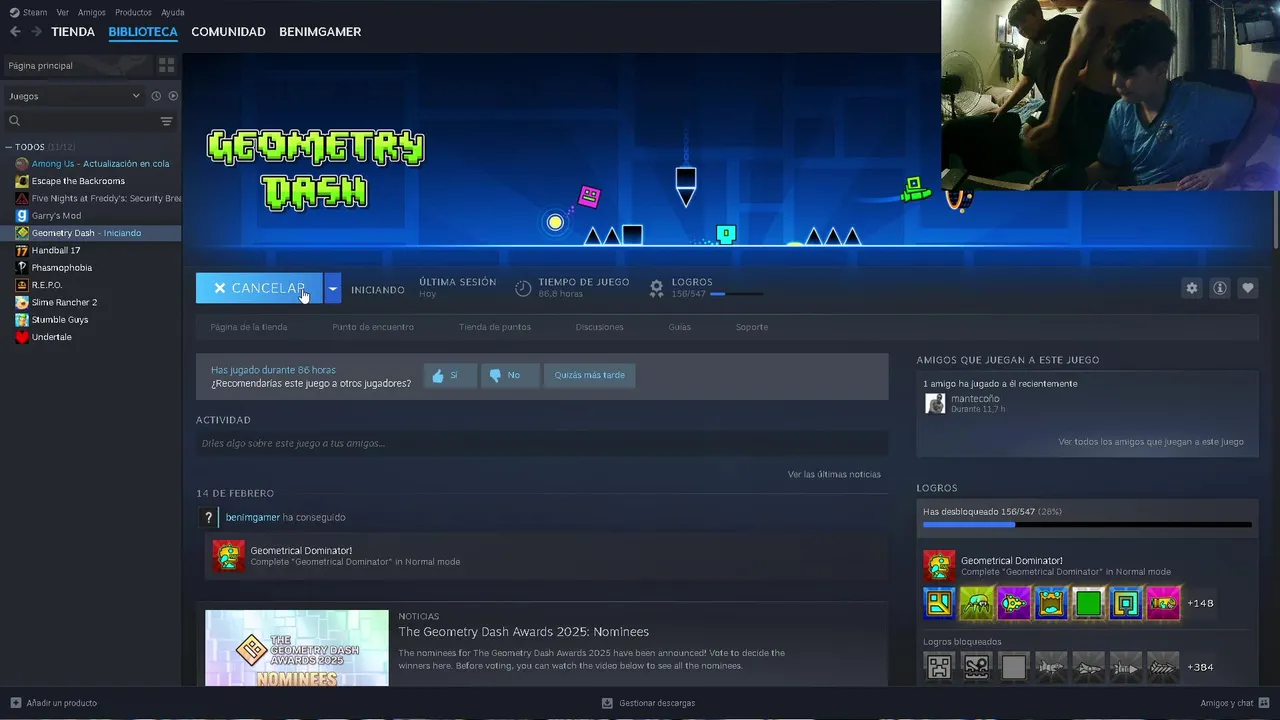Screen dimensions: 1280x720
Task: Open the Amigos menu
Action: pyautogui.click(x=92, y=12)
